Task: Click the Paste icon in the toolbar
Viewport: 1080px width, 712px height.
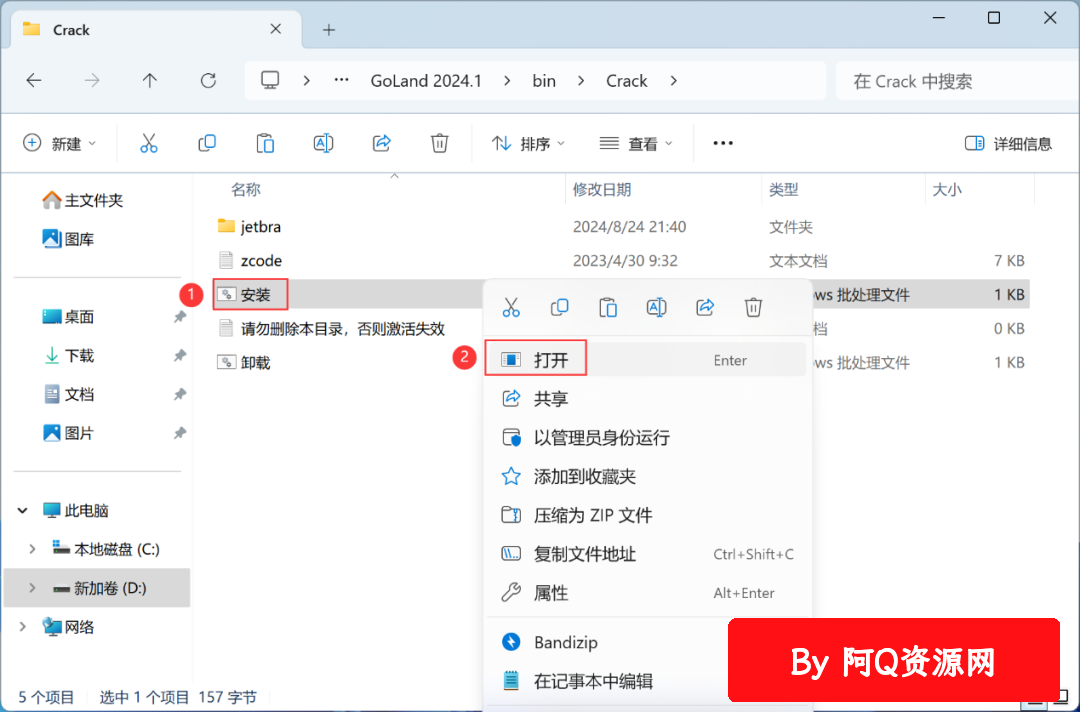Action: tap(265, 143)
